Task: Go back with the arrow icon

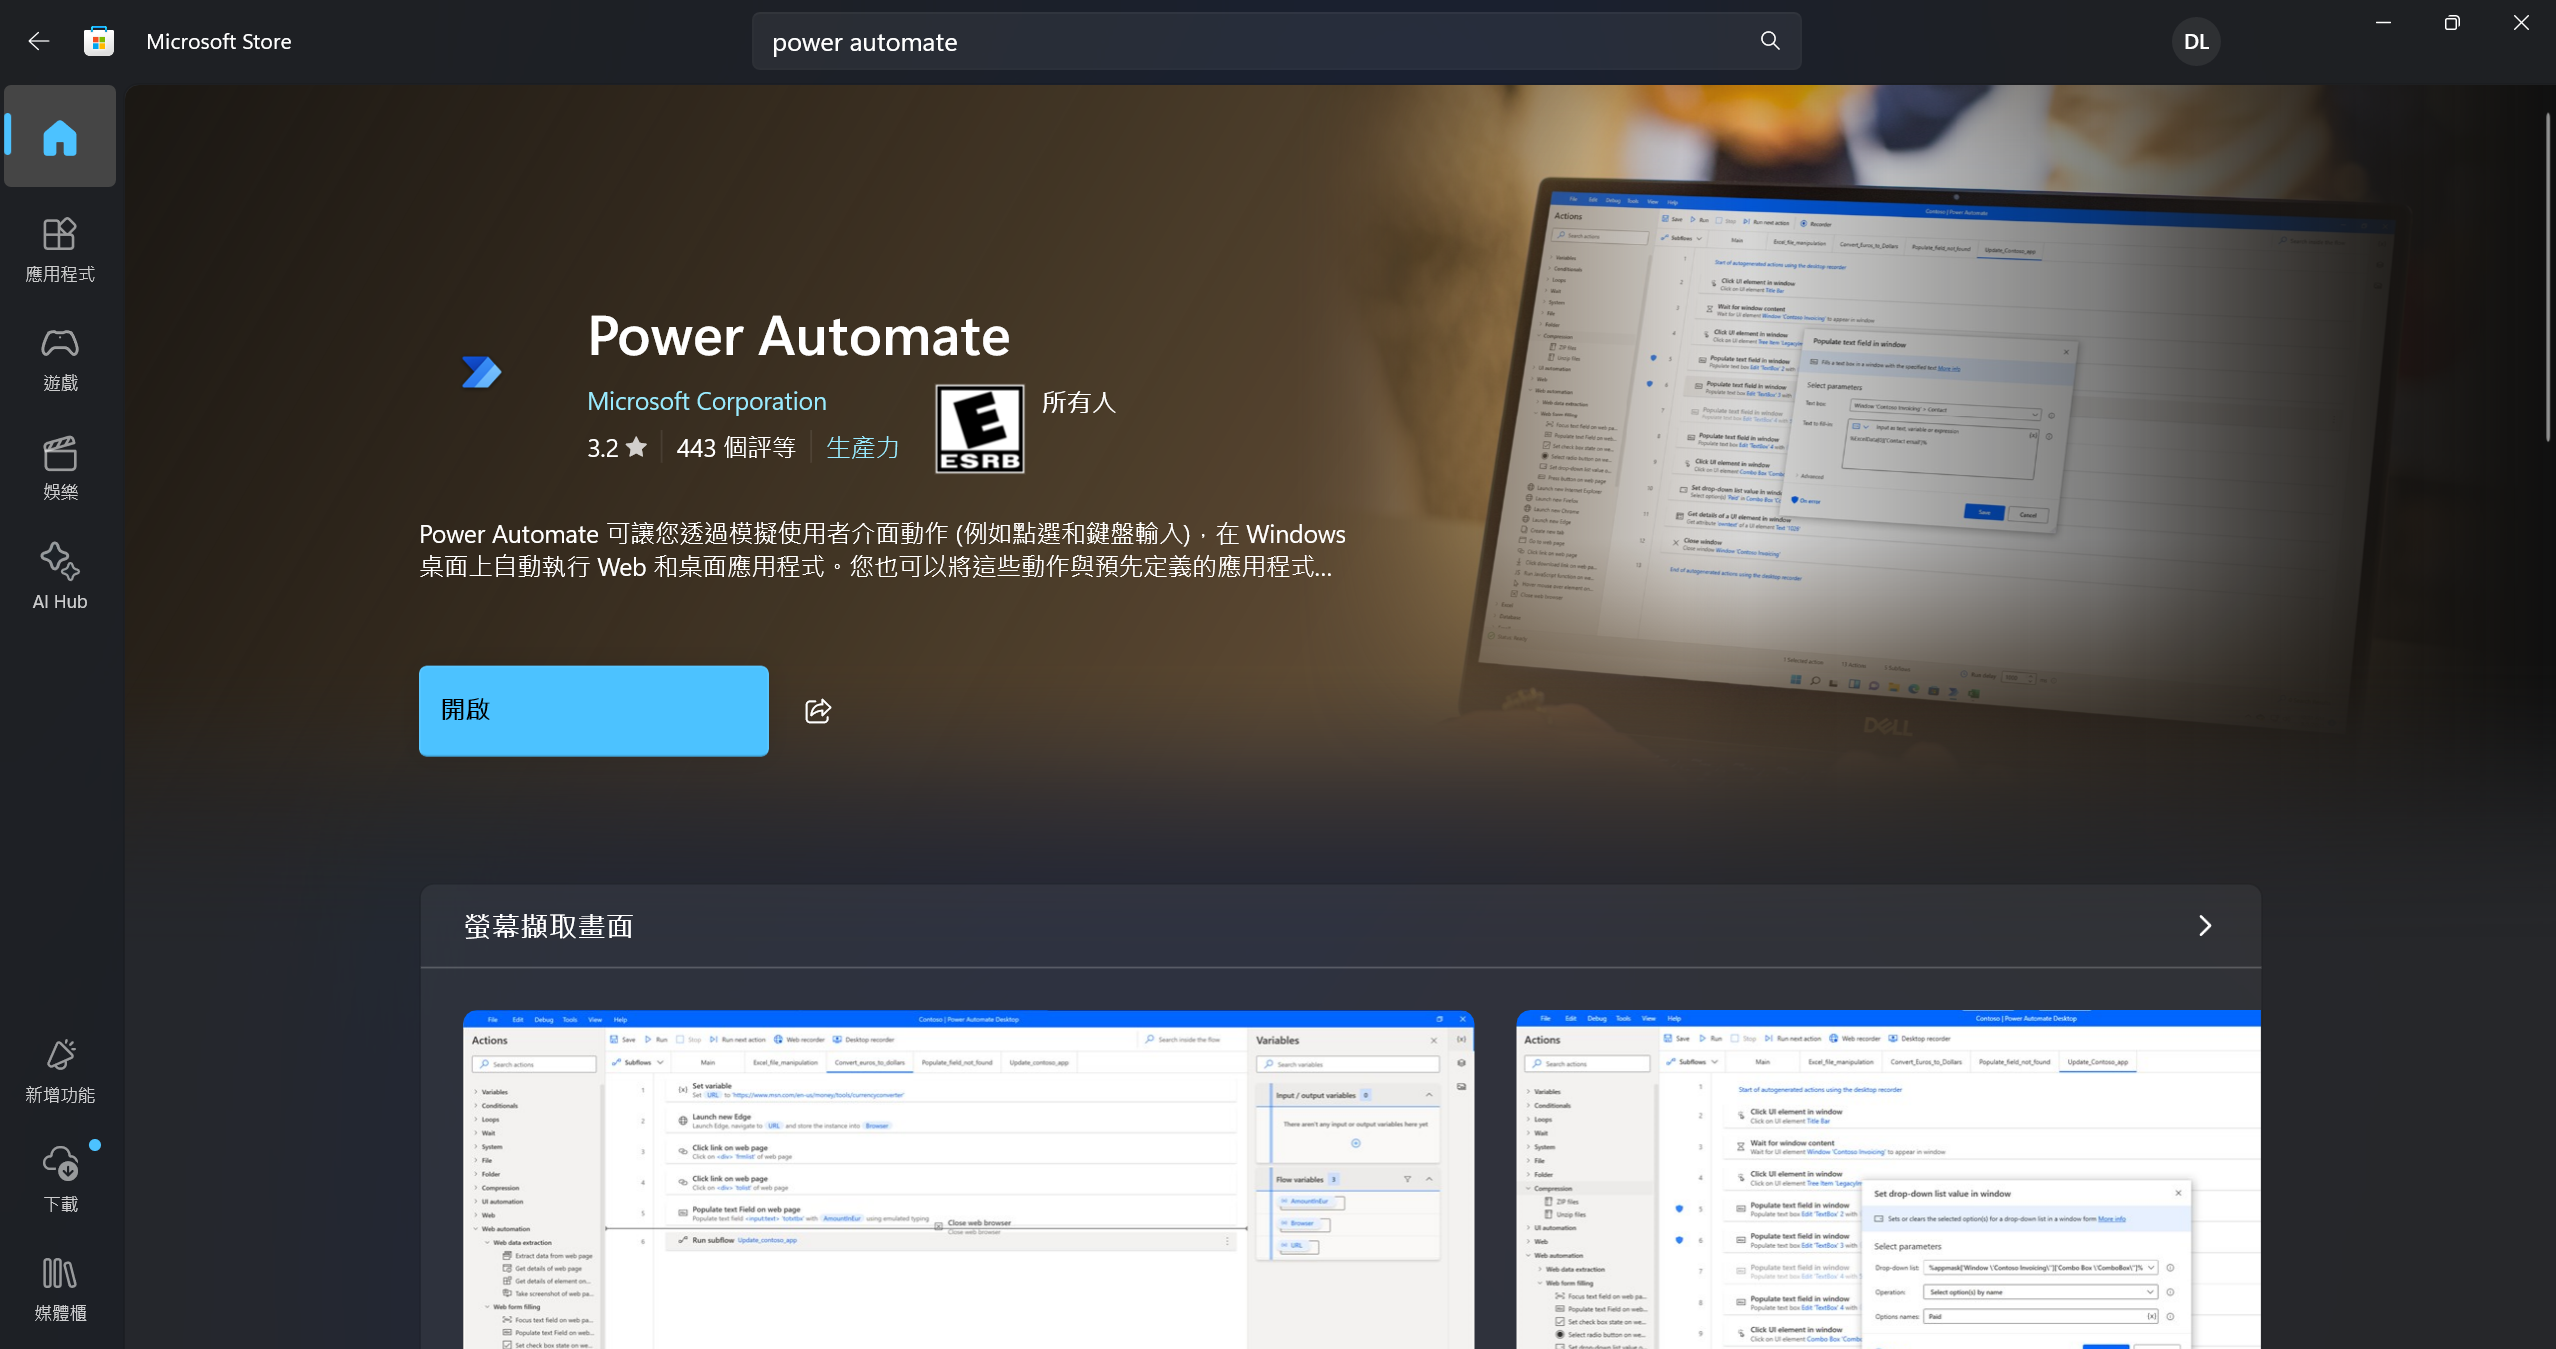Action: click(39, 41)
